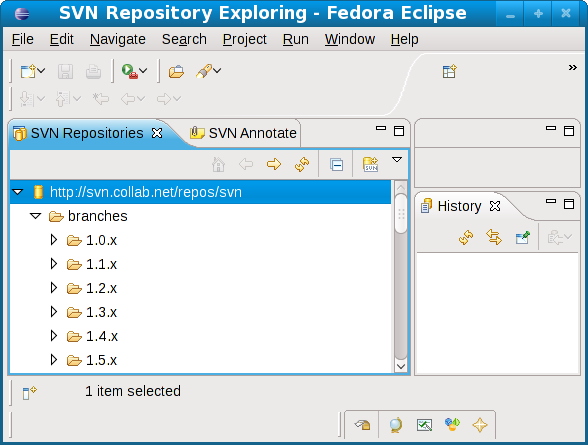Image resolution: width=588 pixels, height=445 pixels.
Task: Toggle Pin this History view
Action: coord(522,237)
